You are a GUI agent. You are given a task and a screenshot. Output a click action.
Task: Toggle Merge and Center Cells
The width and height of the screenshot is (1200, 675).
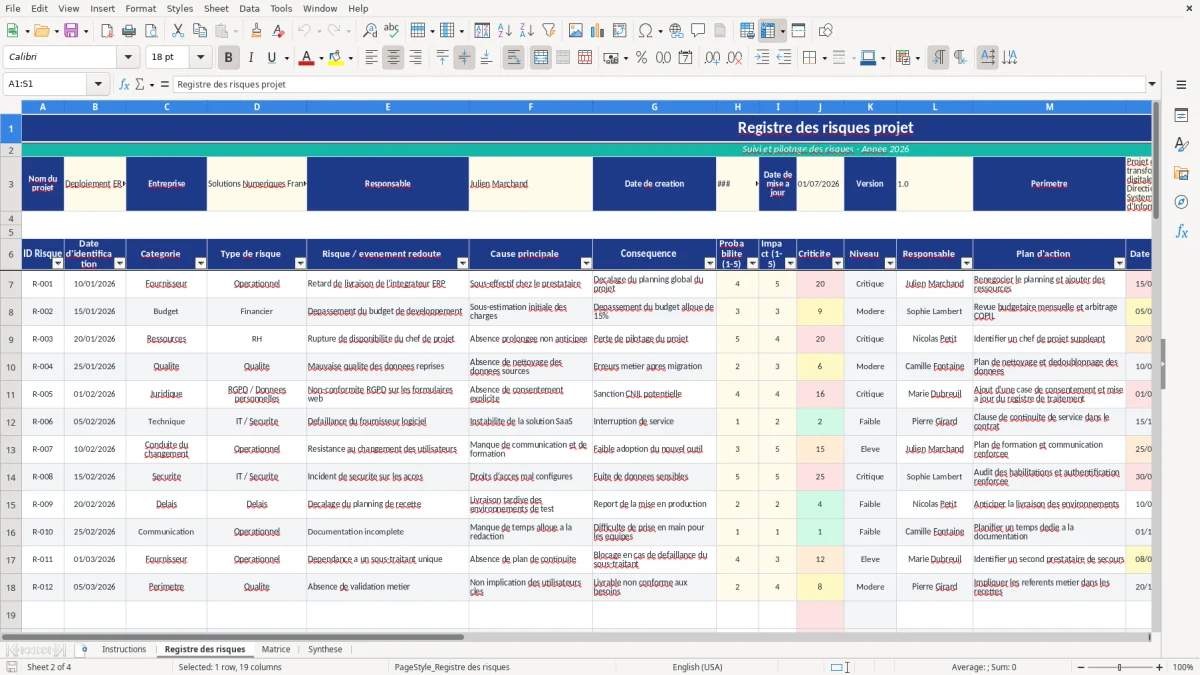pos(541,58)
